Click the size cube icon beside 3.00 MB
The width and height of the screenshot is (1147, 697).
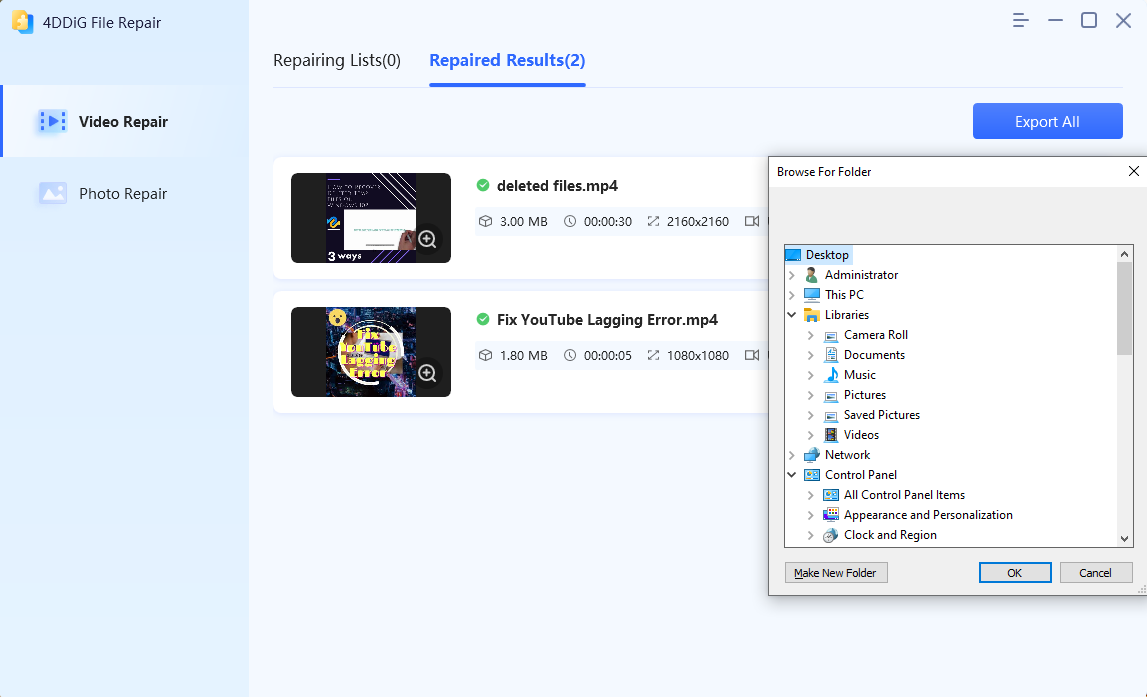485,221
